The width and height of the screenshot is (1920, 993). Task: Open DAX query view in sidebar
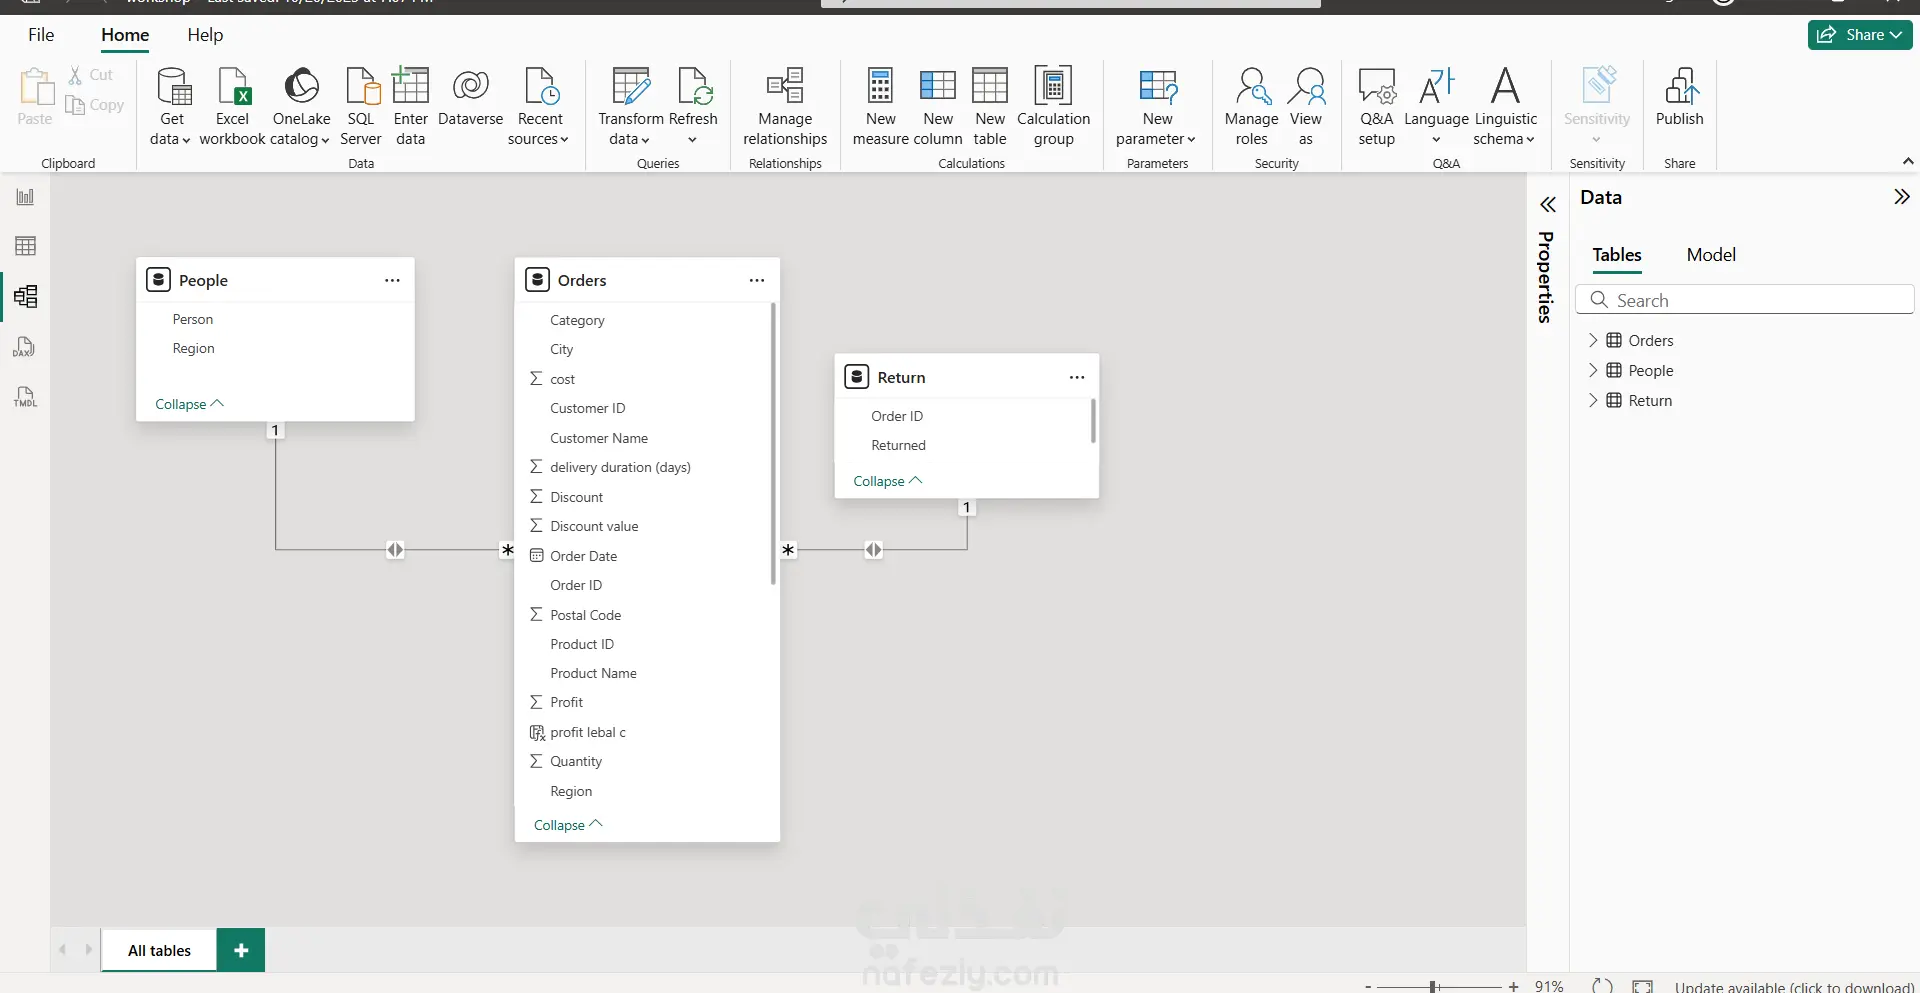coord(25,347)
